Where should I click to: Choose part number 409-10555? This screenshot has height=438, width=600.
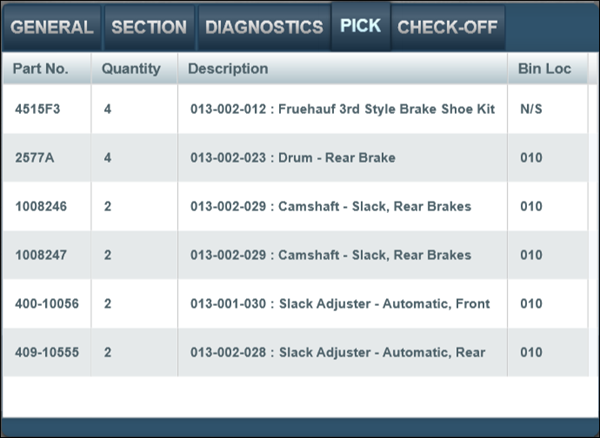48,352
